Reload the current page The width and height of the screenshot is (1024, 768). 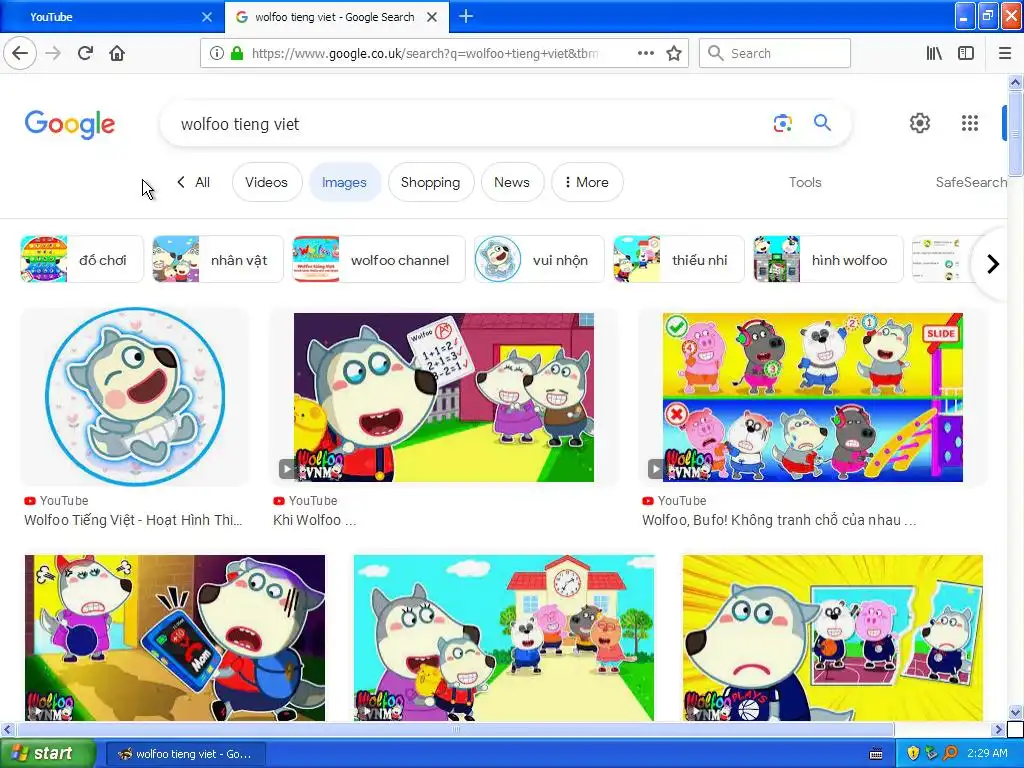(85, 53)
